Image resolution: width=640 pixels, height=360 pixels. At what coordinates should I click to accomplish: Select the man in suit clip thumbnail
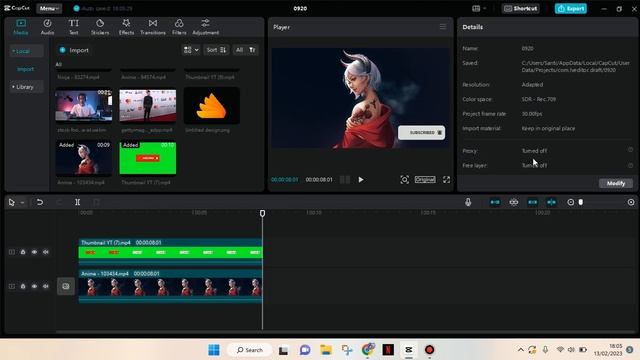point(148,105)
